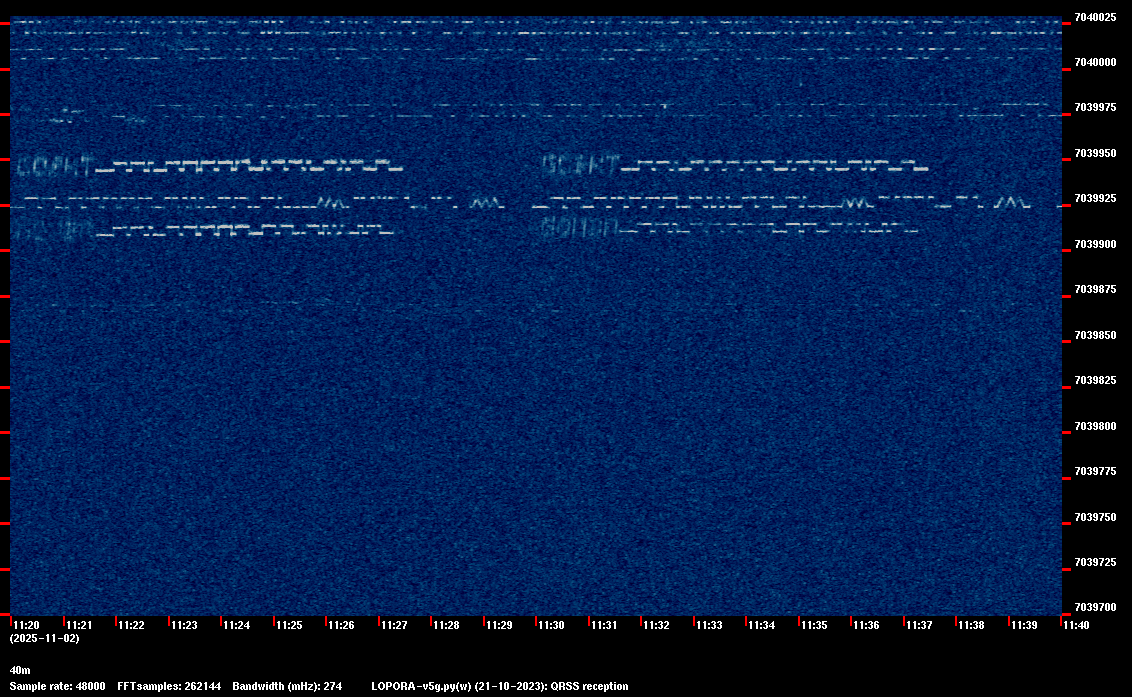Click the 11:22 time label

[x=131, y=625]
